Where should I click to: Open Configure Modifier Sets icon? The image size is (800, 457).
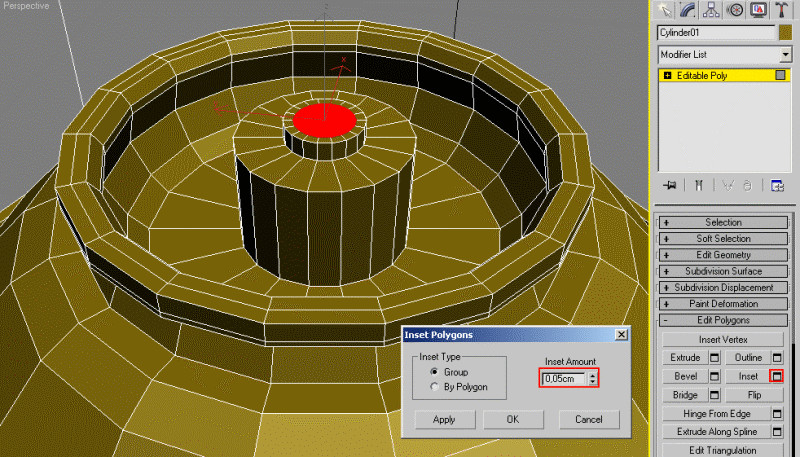777,186
